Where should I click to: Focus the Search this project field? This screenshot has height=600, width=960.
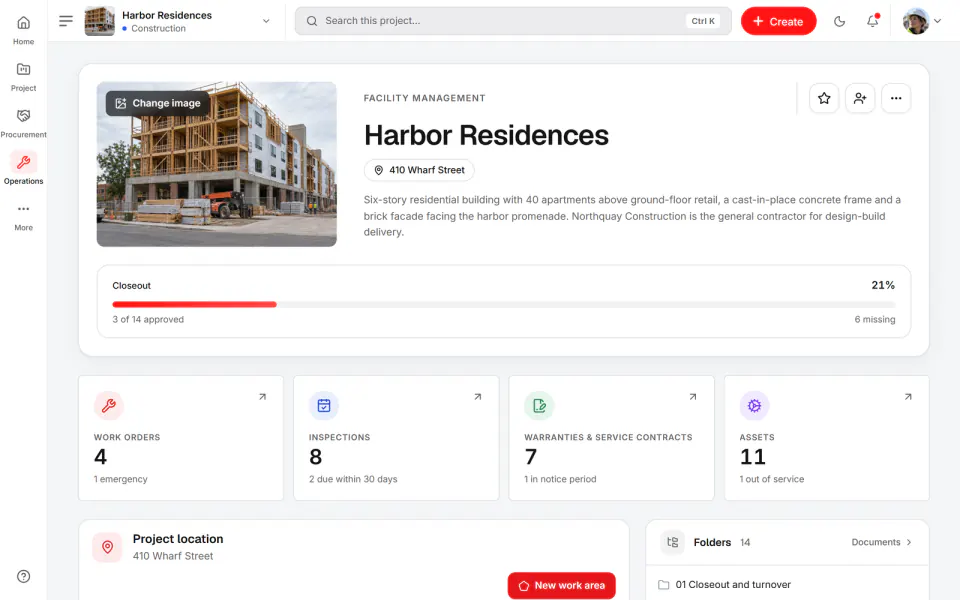[x=513, y=21]
